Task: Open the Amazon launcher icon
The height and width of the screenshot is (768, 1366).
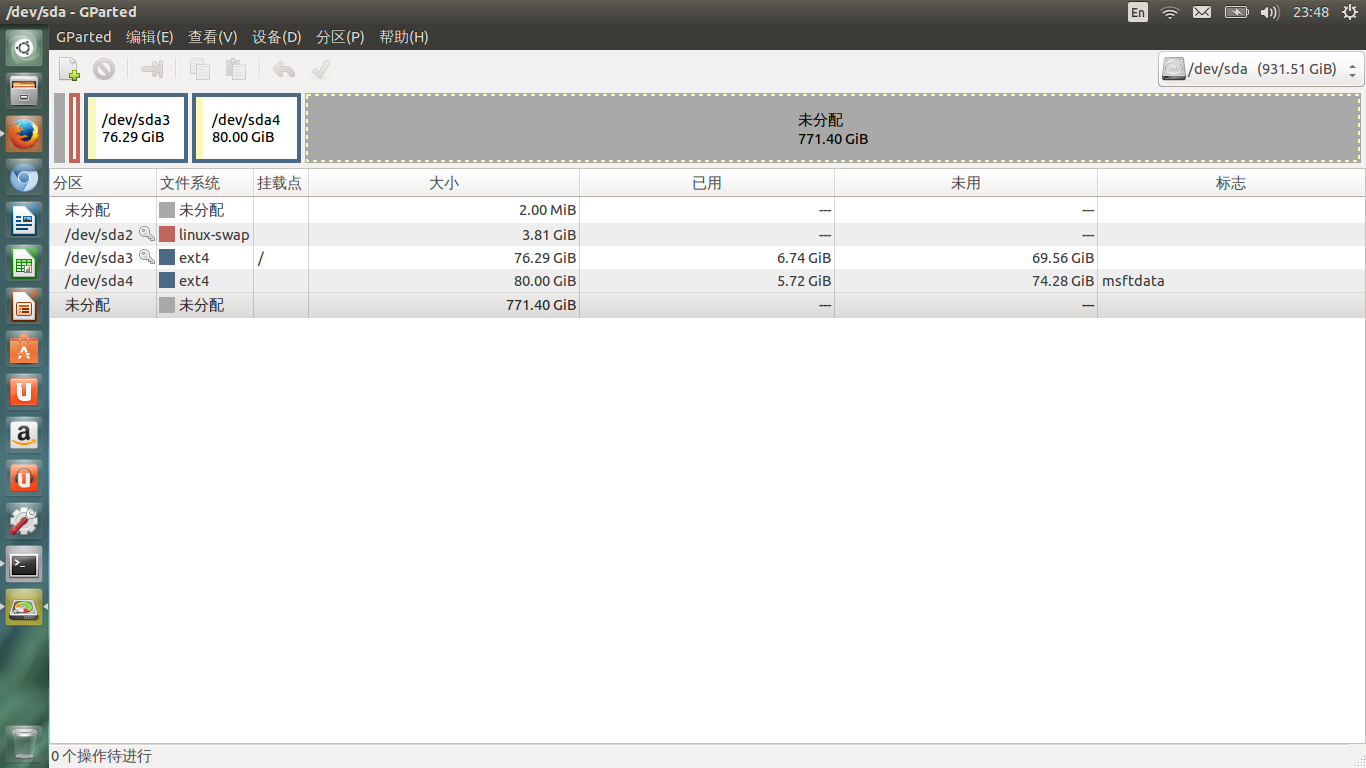Action: click(24, 434)
